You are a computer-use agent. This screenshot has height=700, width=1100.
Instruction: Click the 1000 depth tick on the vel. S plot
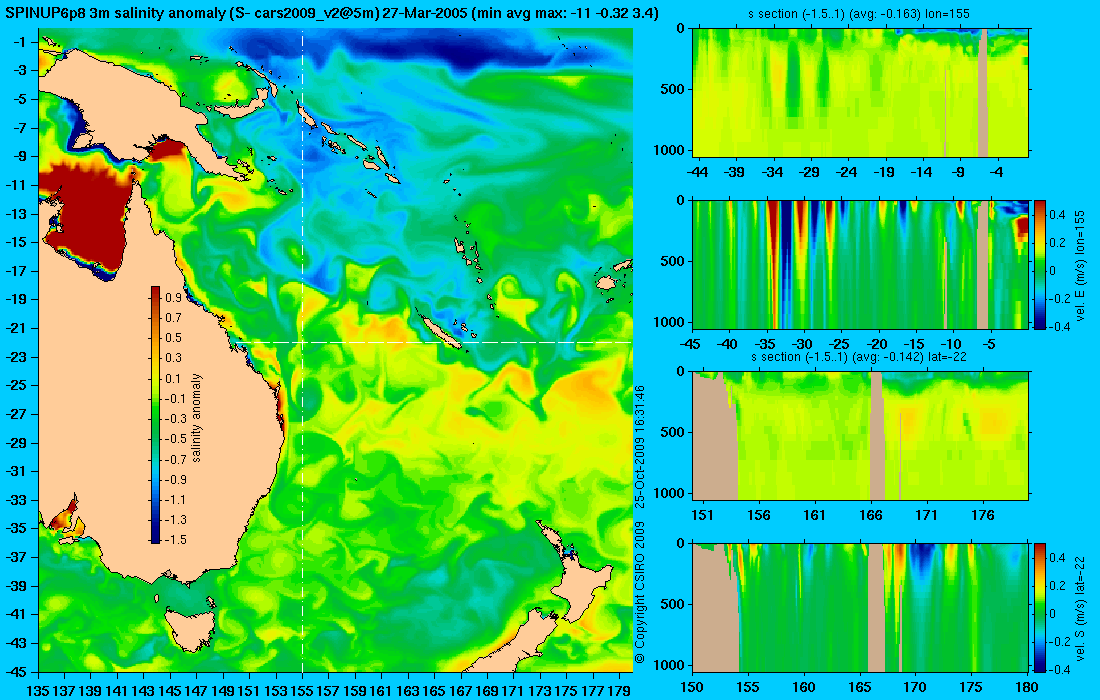(x=672, y=665)
